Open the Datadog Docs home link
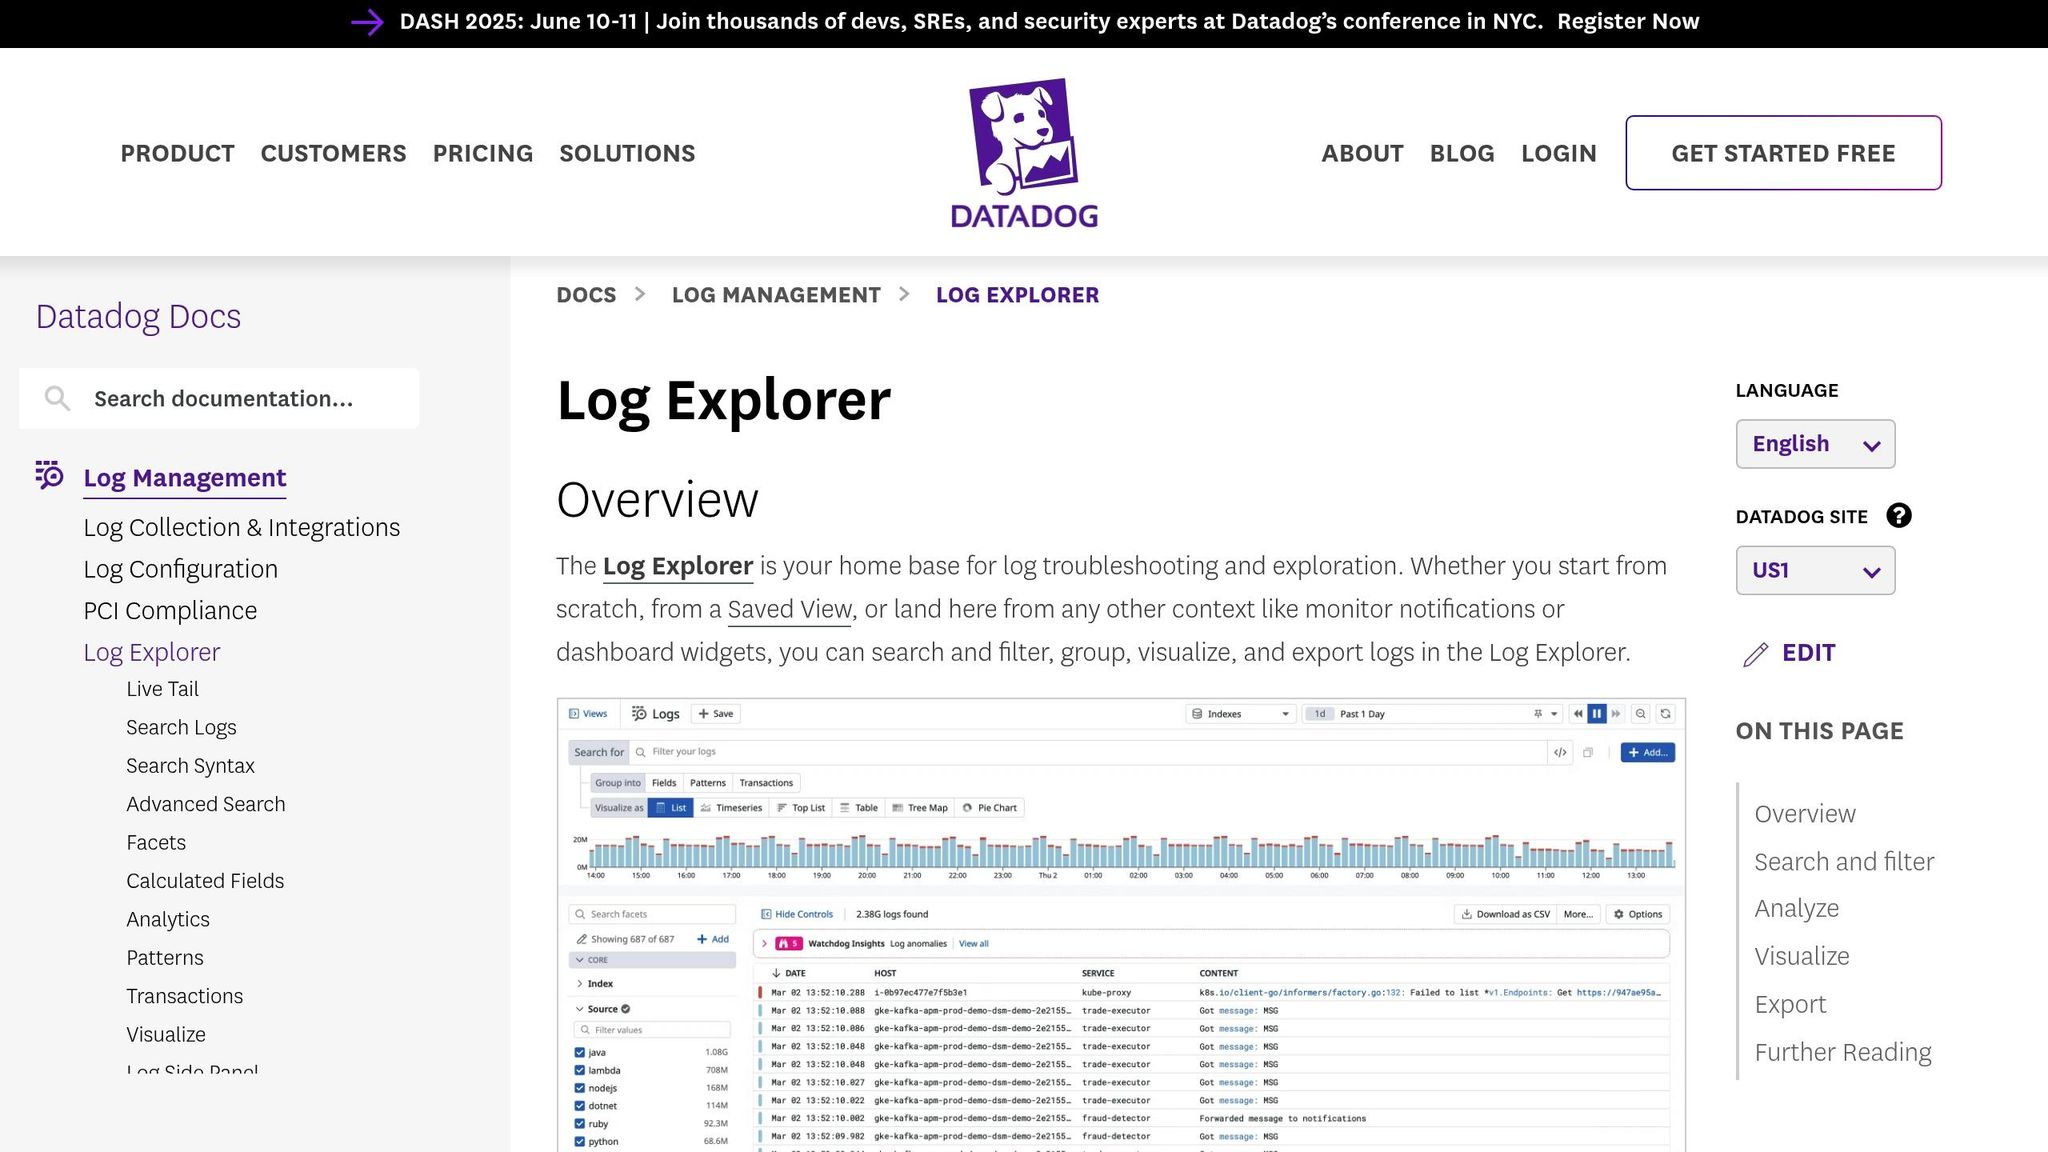 138,316
